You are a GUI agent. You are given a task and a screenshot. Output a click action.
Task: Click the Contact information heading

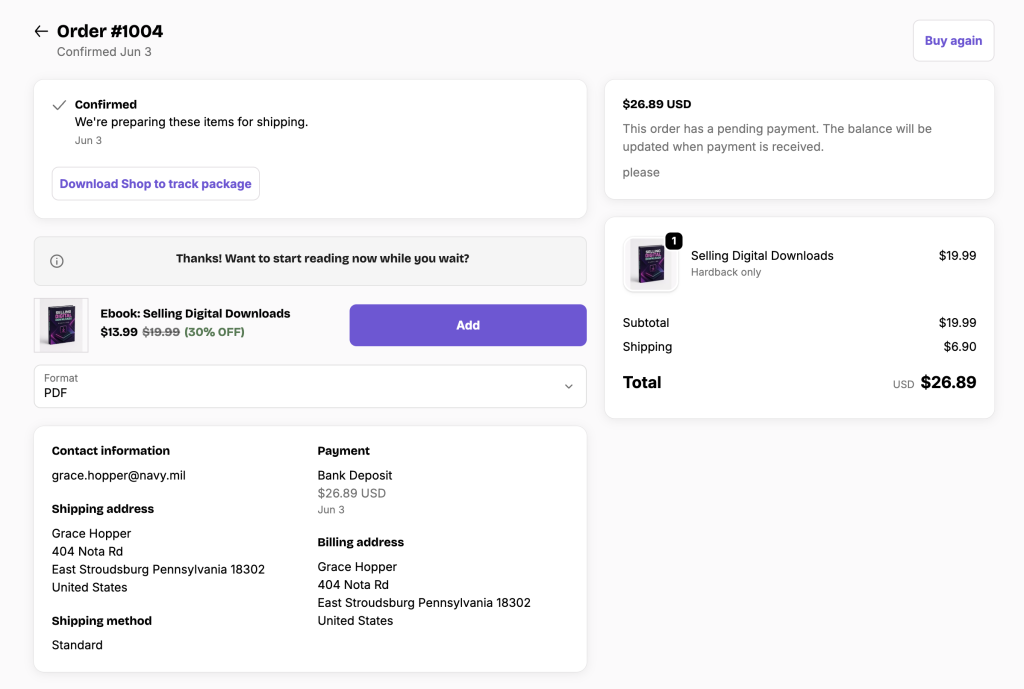point(110,451)
